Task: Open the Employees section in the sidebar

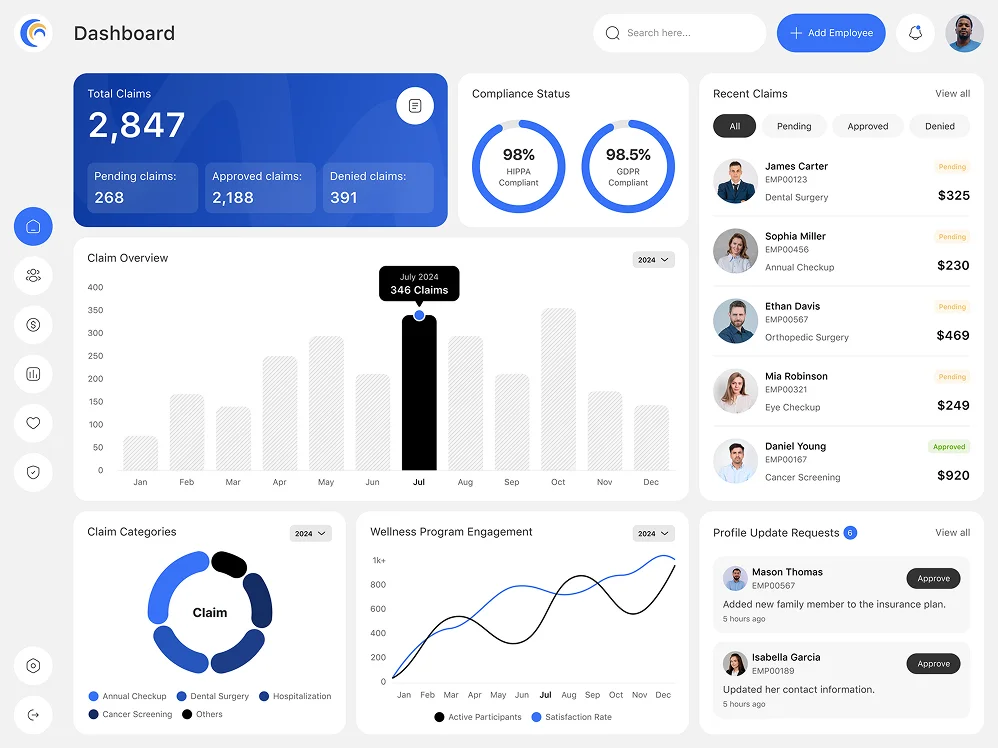Action: tap(33, 276)
